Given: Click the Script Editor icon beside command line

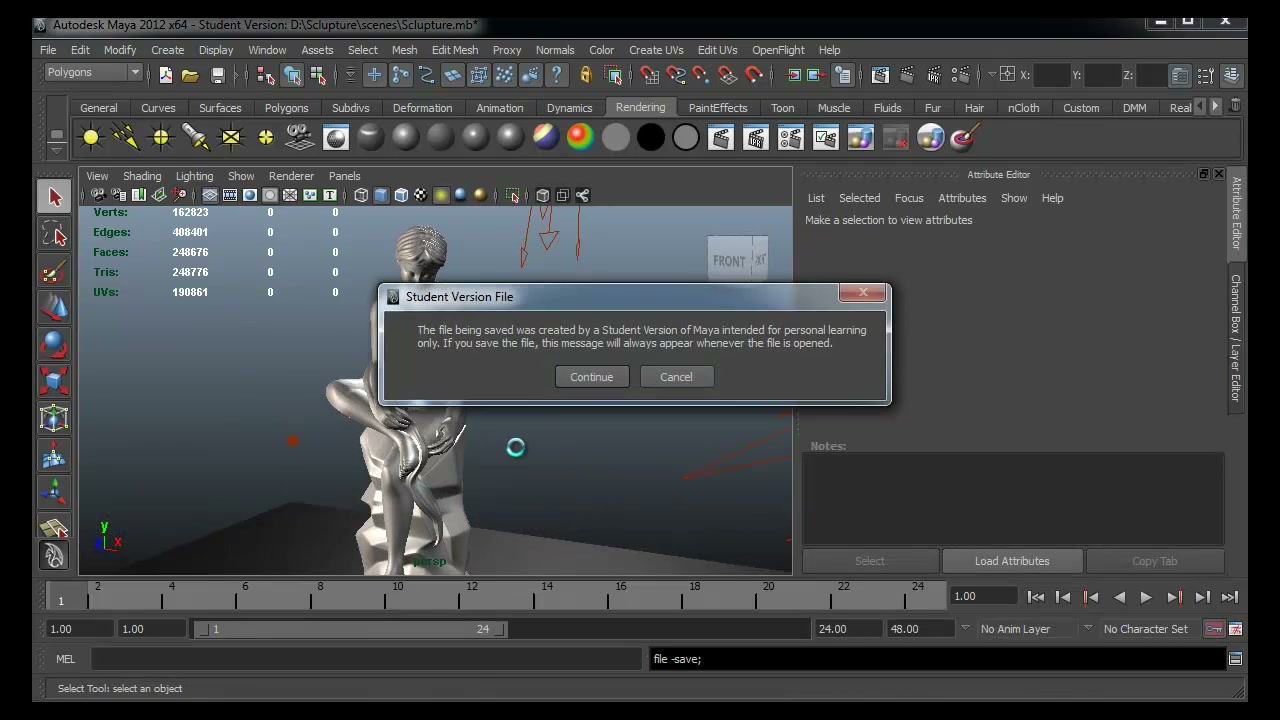Looking at the screenshot, I should (x=1235, y=658).
